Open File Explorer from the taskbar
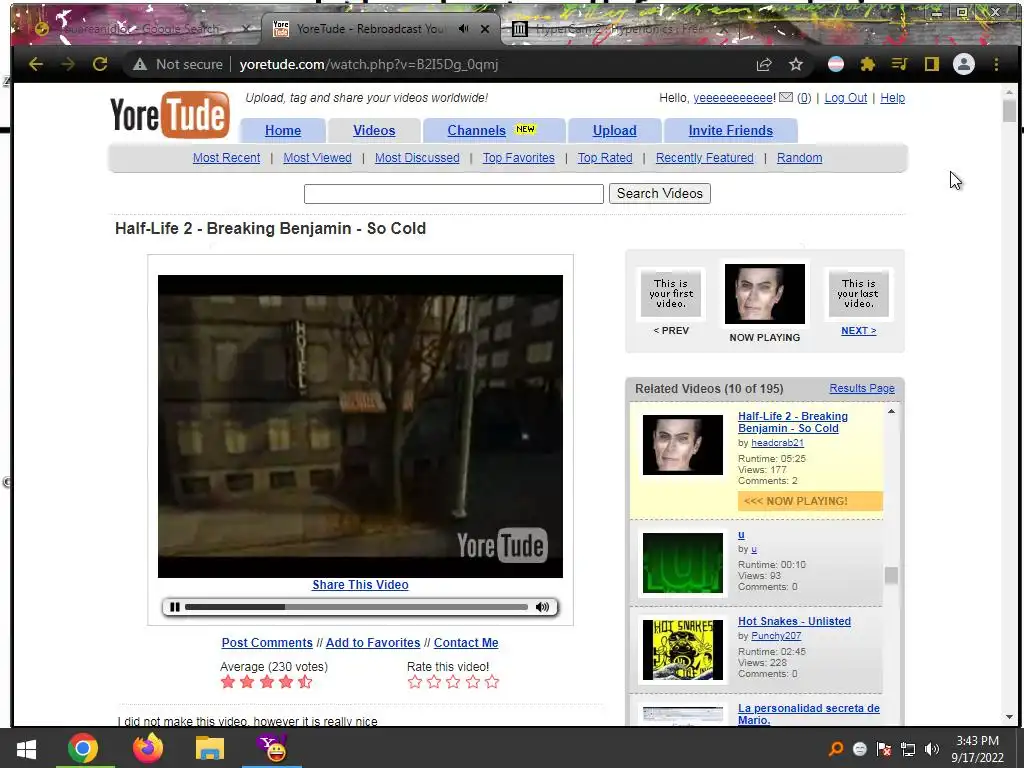 point(210,748)
